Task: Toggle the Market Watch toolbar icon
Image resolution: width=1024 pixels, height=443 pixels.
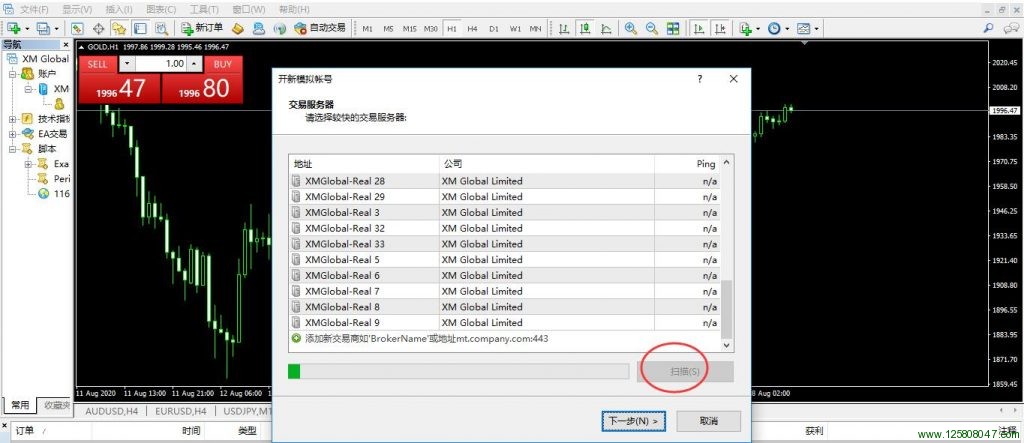Action: click(x=77, y=28)
